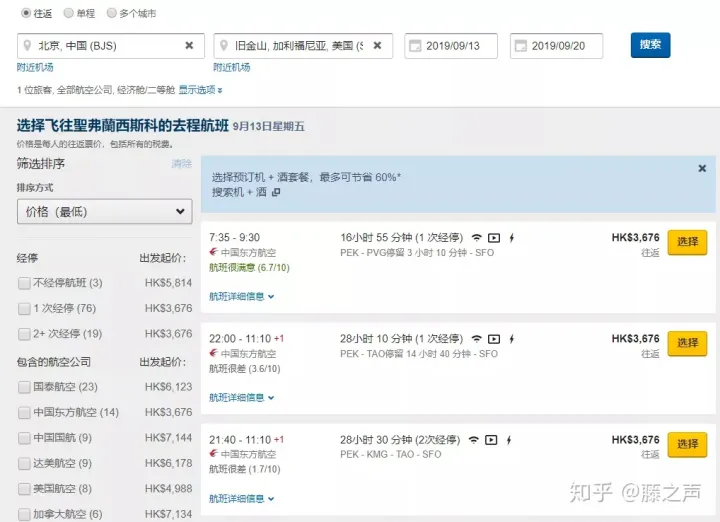Open the 价格 (最低) sort dropdown
Screen dimensions: 720x522
point(105,212)
